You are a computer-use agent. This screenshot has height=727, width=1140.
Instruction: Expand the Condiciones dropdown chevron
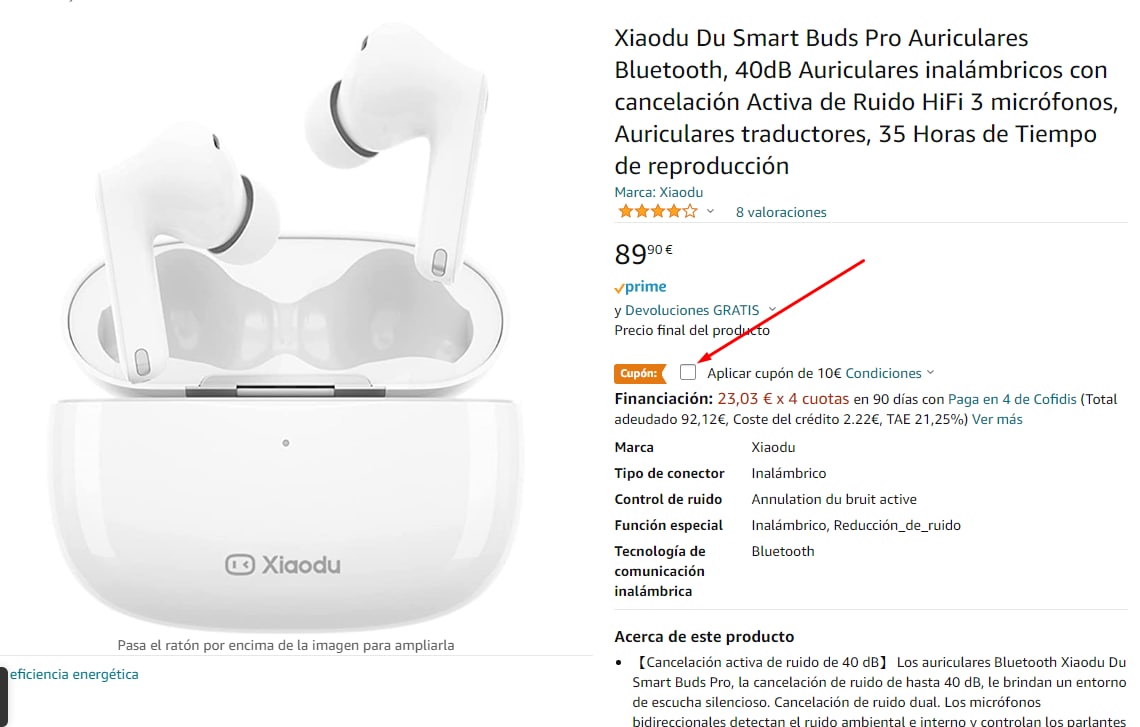930,372
